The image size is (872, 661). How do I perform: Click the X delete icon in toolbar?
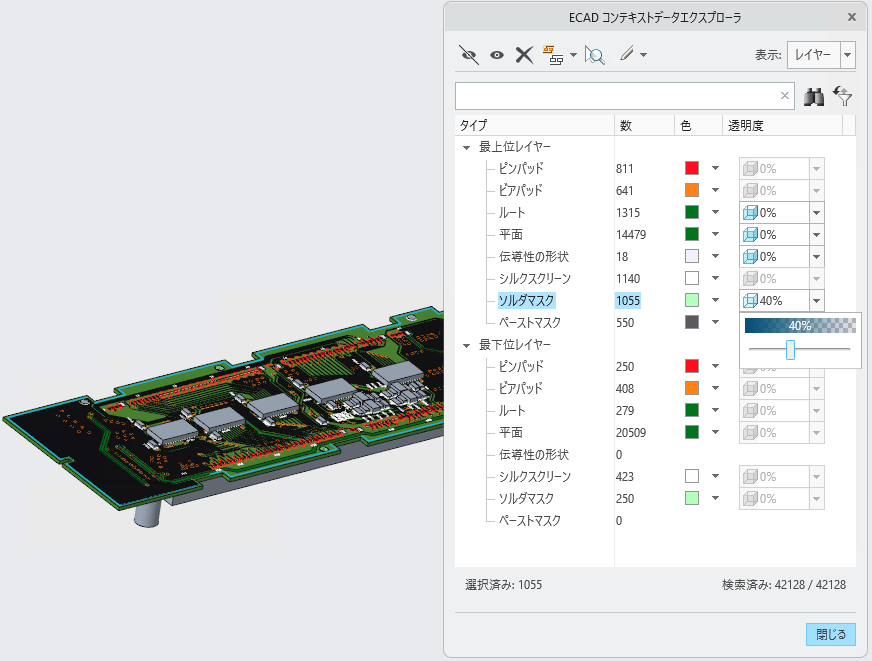tap(524, 54)
